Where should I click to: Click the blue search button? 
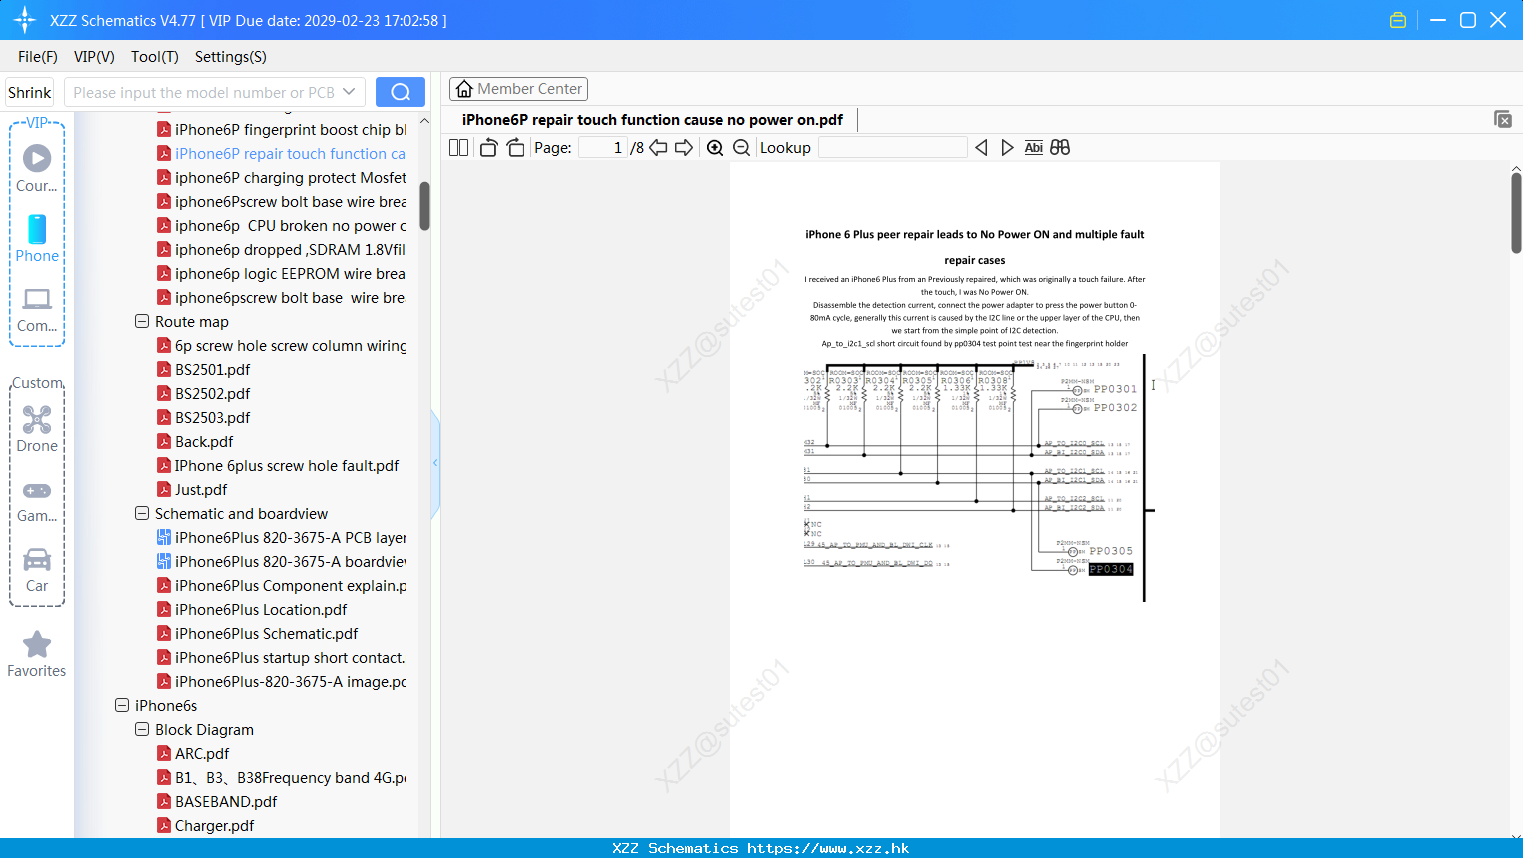pos(400,92)
